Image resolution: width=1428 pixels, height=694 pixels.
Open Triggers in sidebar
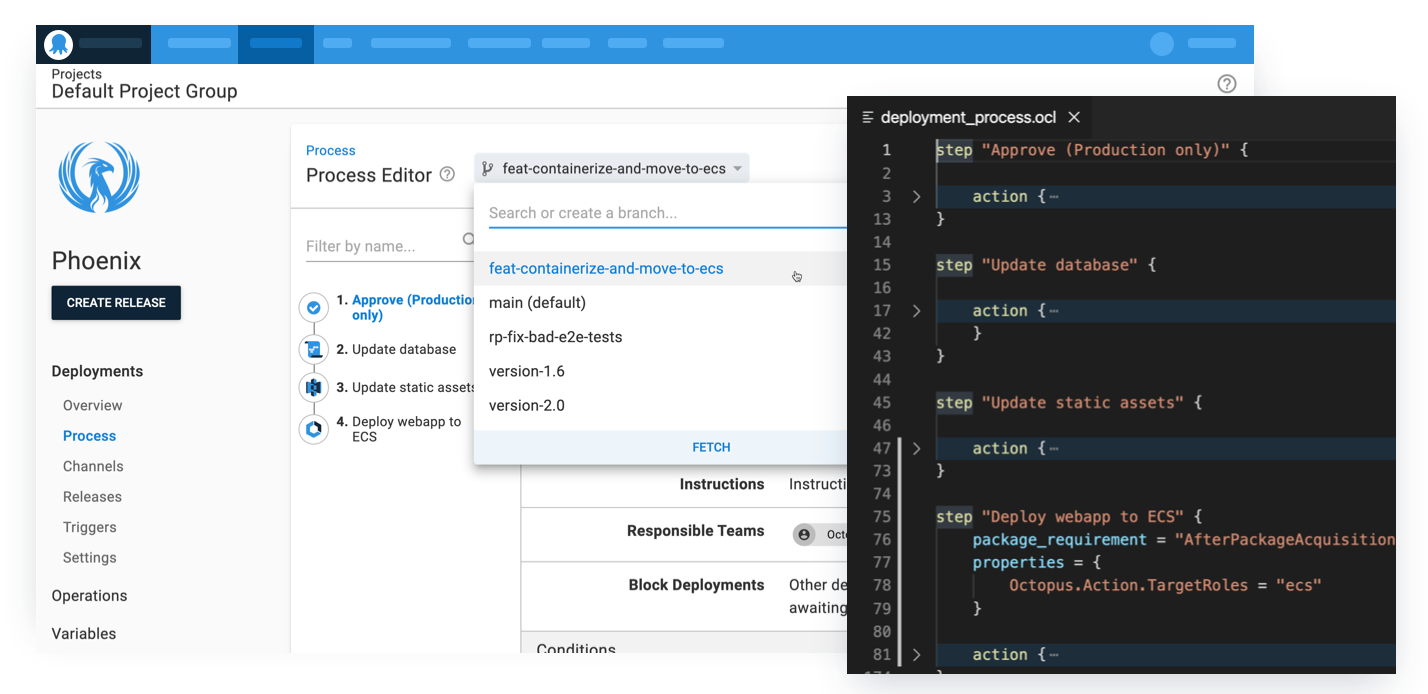click(89, 527)
